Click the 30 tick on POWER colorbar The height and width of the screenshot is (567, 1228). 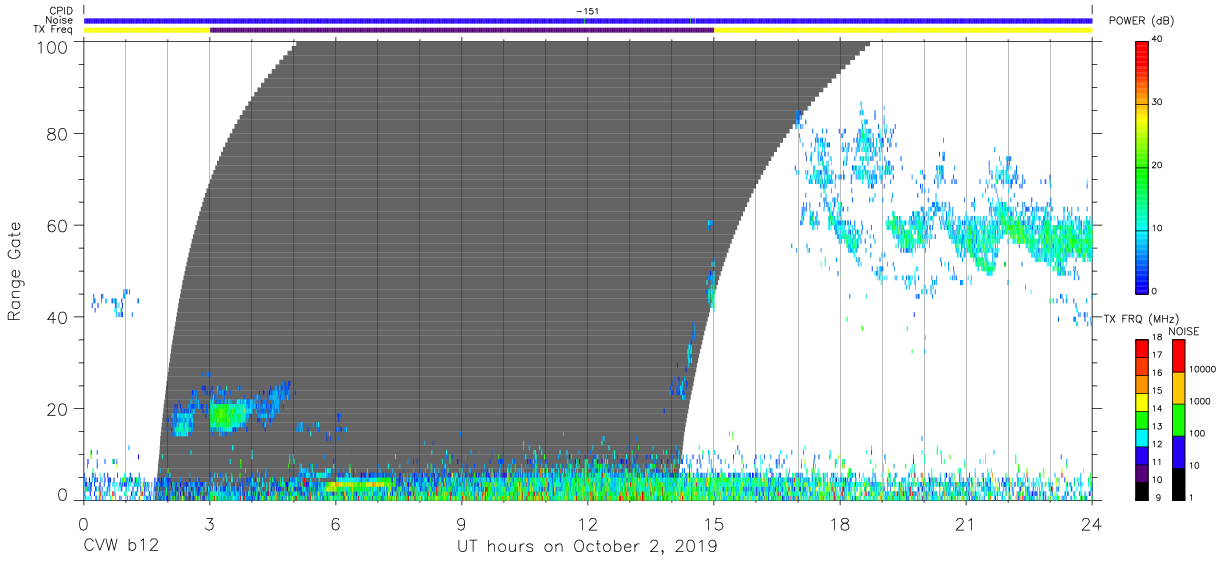1158,102
